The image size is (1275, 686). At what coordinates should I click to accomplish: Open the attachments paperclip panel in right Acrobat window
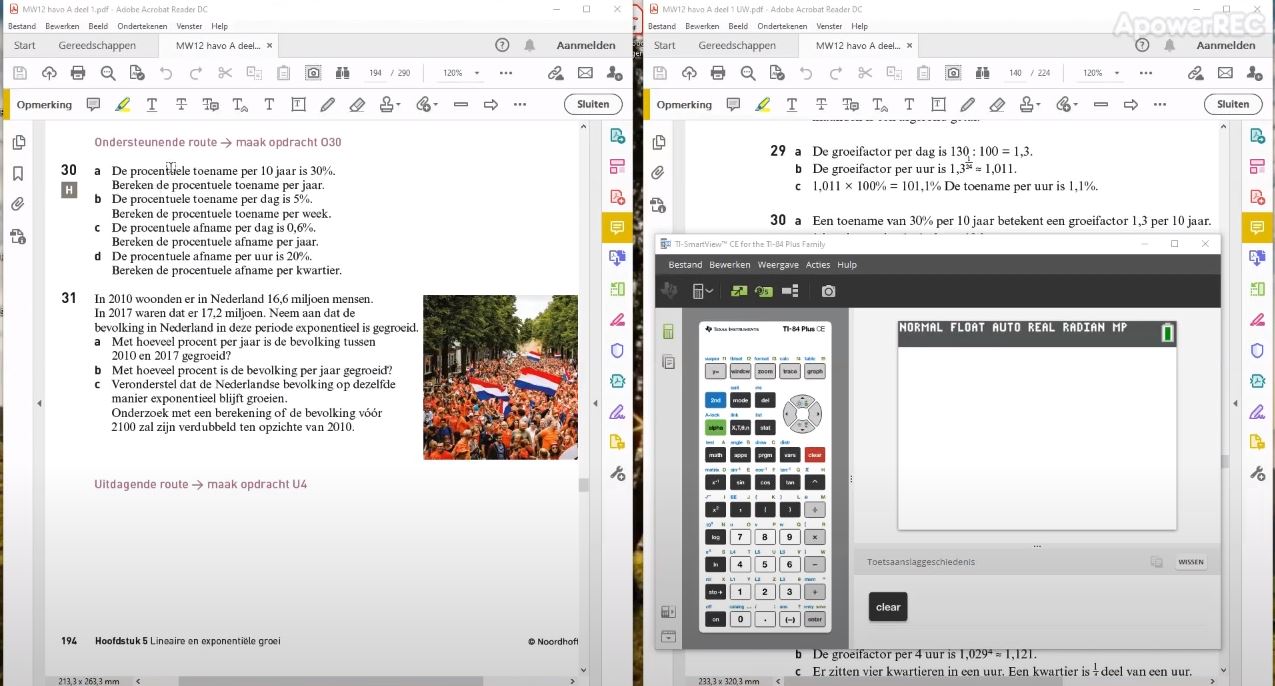658,173
